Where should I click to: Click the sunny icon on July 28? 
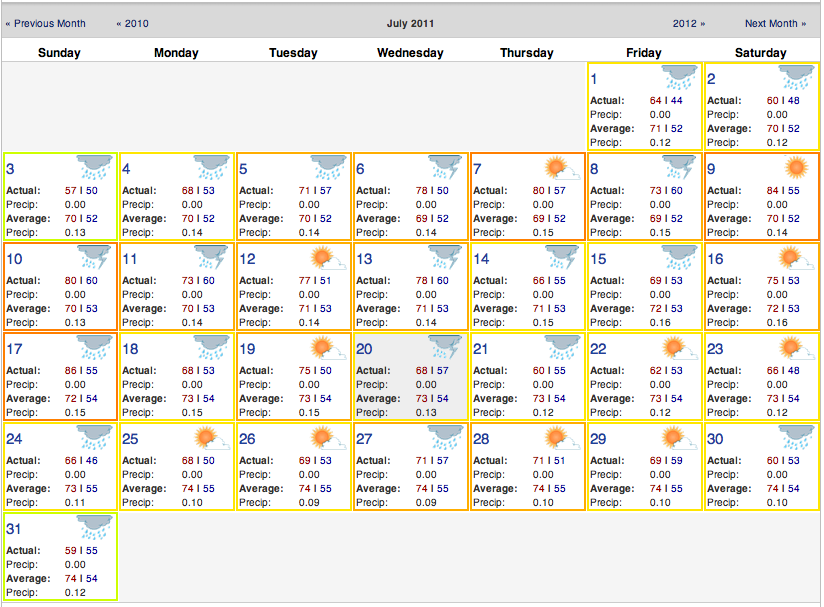tap(561, 438)
